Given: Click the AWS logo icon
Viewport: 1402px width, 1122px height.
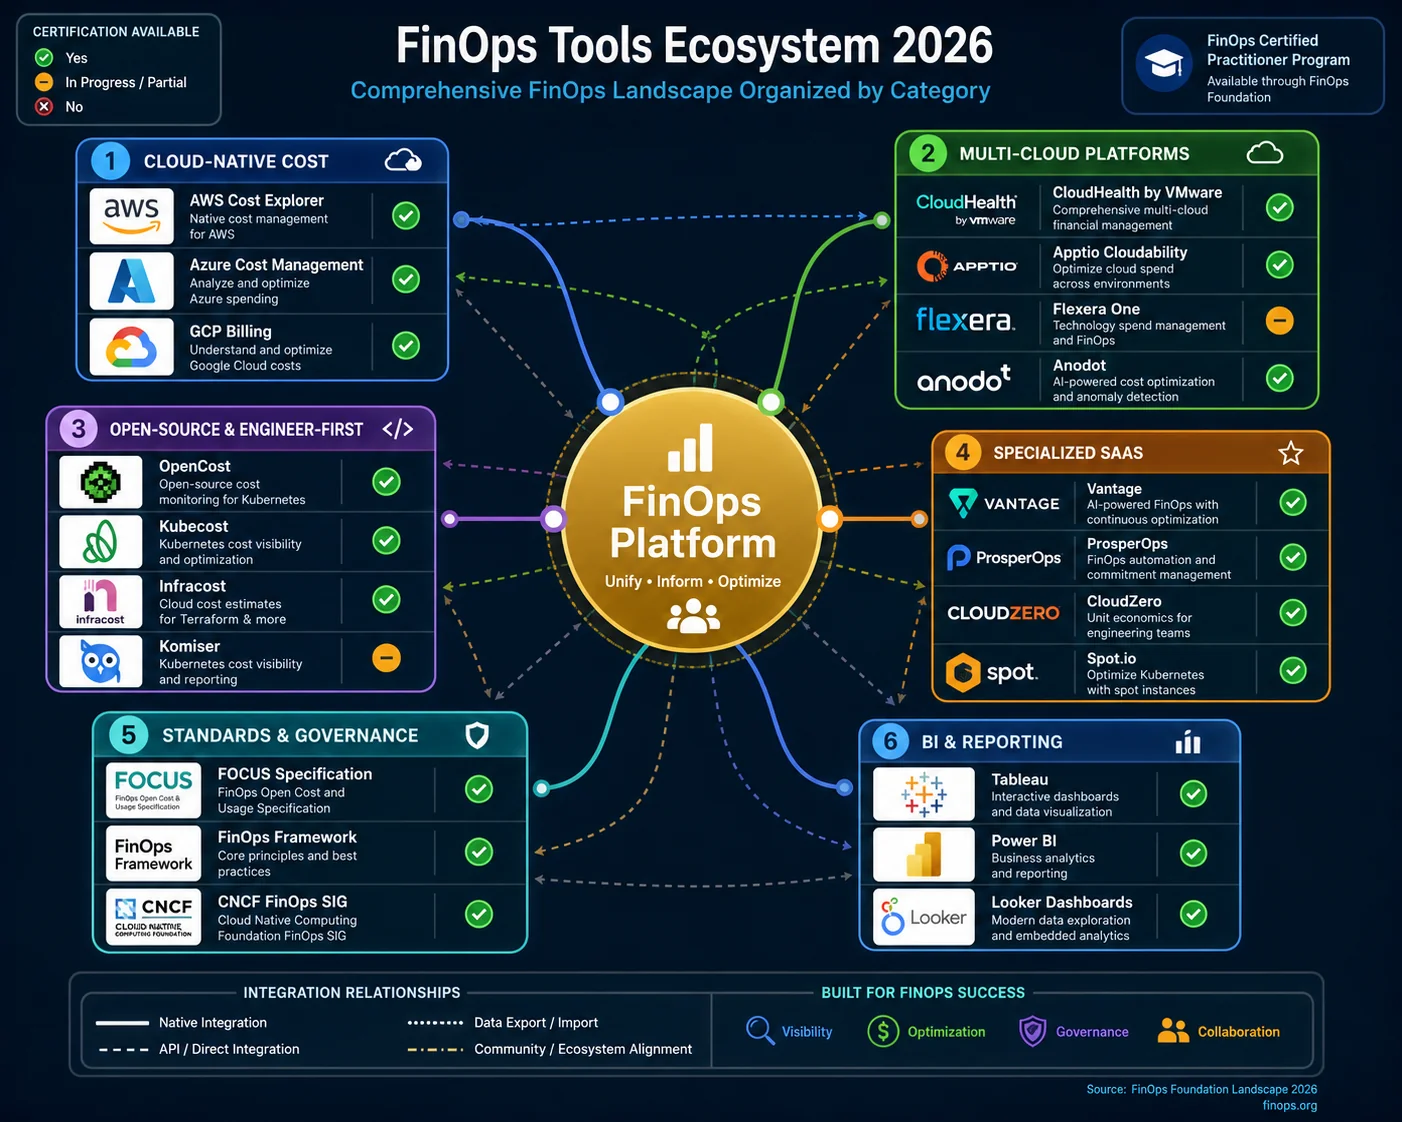Looking at the screenshot, I should [x=131, y=216].
